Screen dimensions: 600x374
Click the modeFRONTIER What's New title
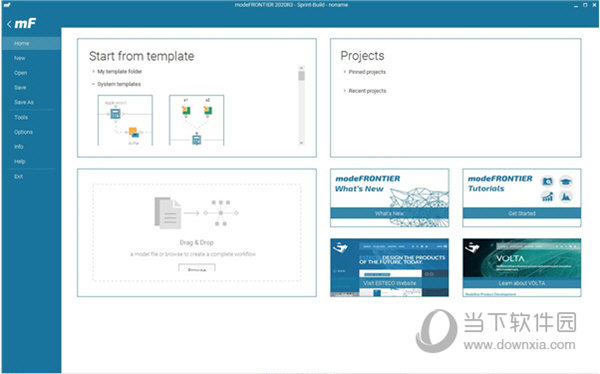pyautogui.click(x=367, y=183)
